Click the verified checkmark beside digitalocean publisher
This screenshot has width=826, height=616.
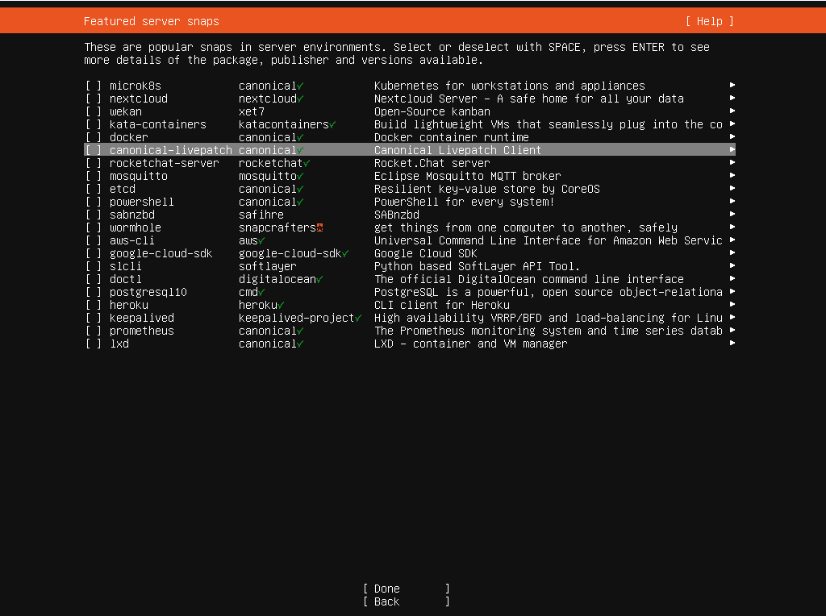[x=320, y=279]
